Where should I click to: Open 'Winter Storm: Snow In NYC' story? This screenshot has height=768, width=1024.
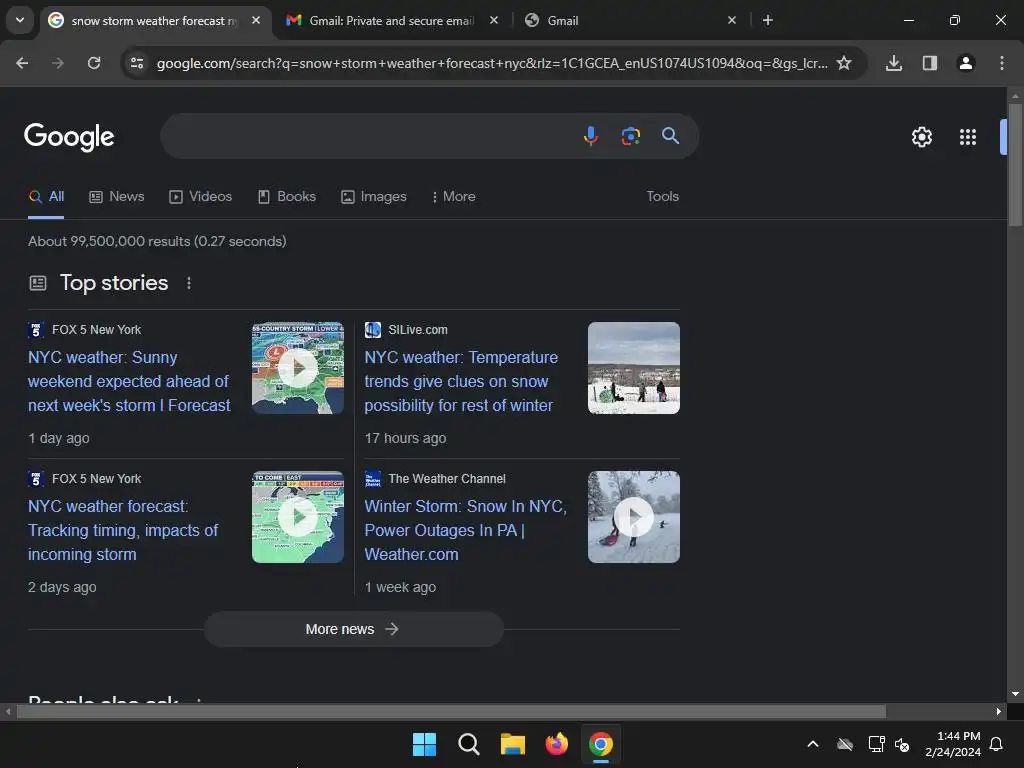[466, 530]
